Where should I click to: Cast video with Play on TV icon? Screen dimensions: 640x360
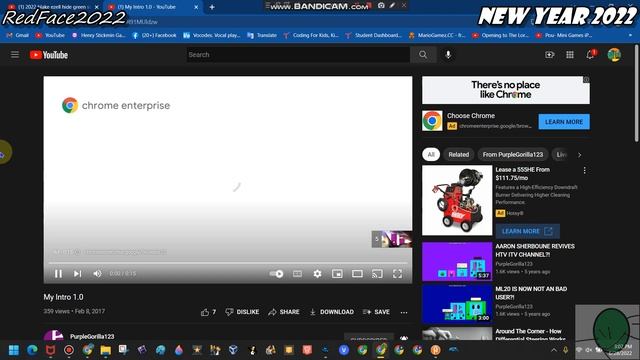click(377, 273)
